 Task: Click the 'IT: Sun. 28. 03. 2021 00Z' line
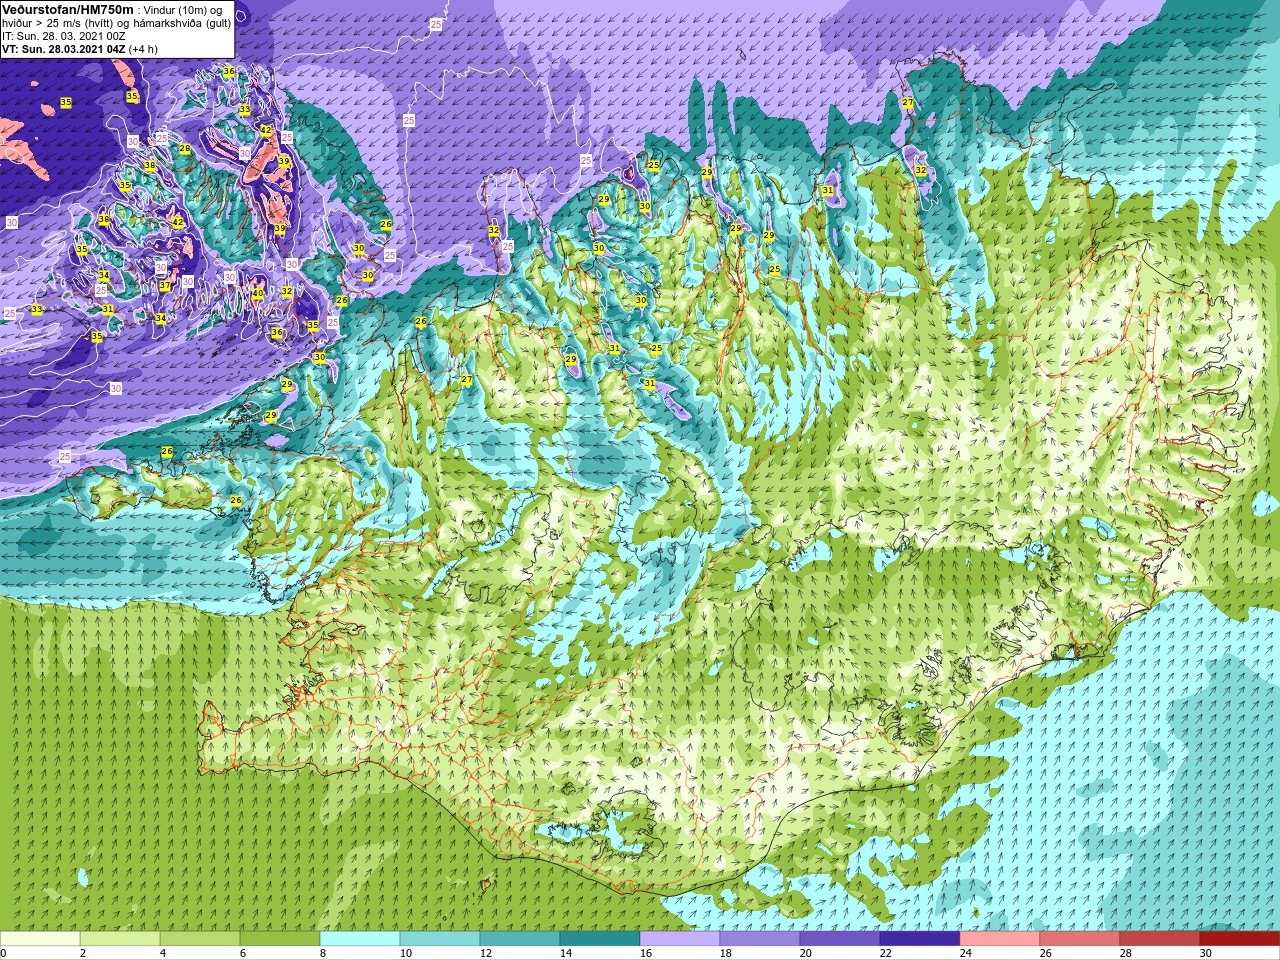[x=64, y=35]
